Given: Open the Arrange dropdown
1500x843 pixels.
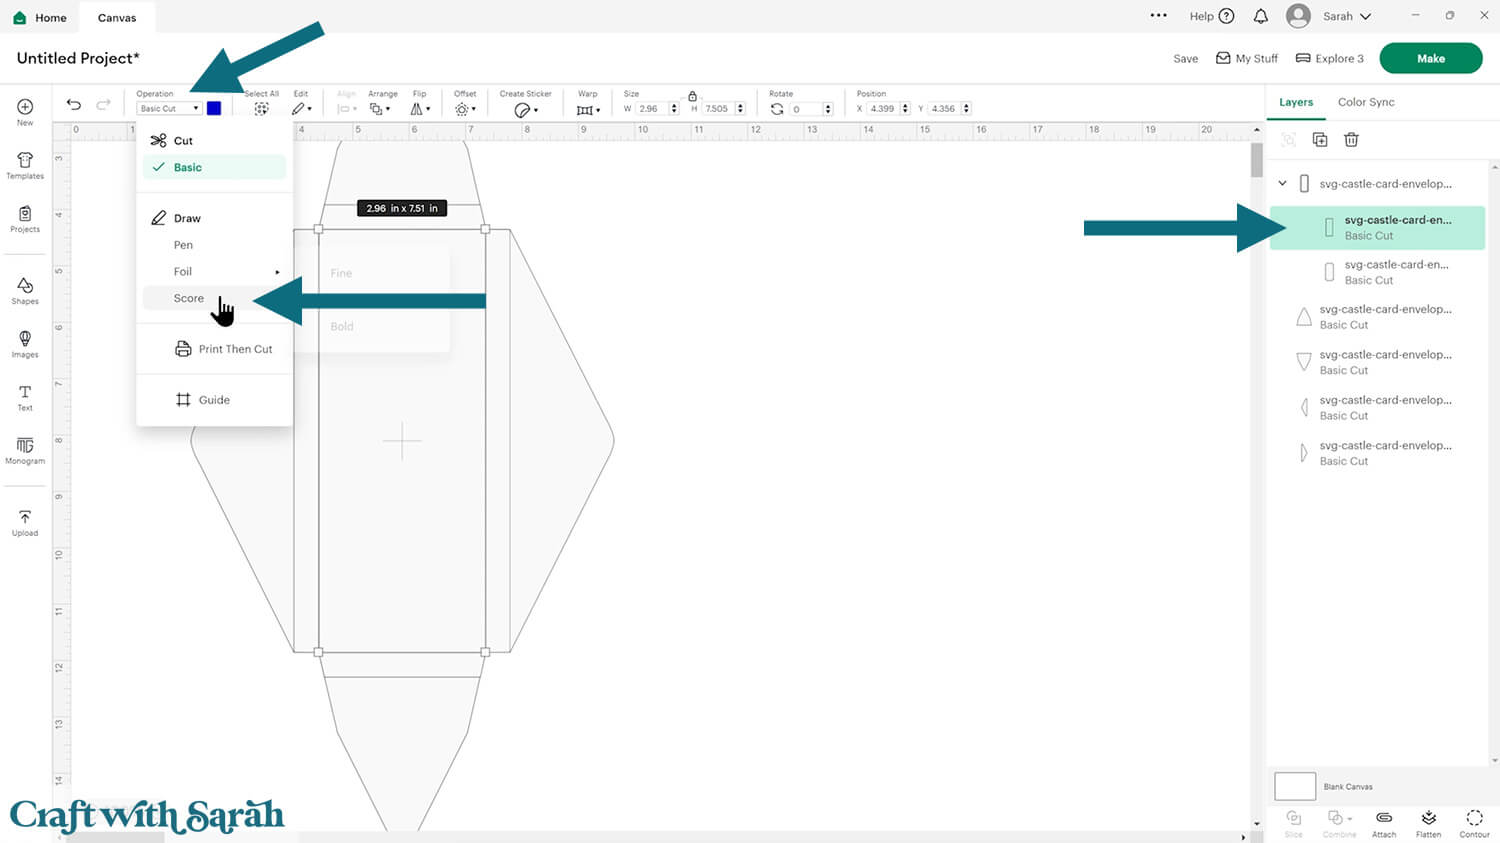Looking at the screenshot, I should click(380, 109).
